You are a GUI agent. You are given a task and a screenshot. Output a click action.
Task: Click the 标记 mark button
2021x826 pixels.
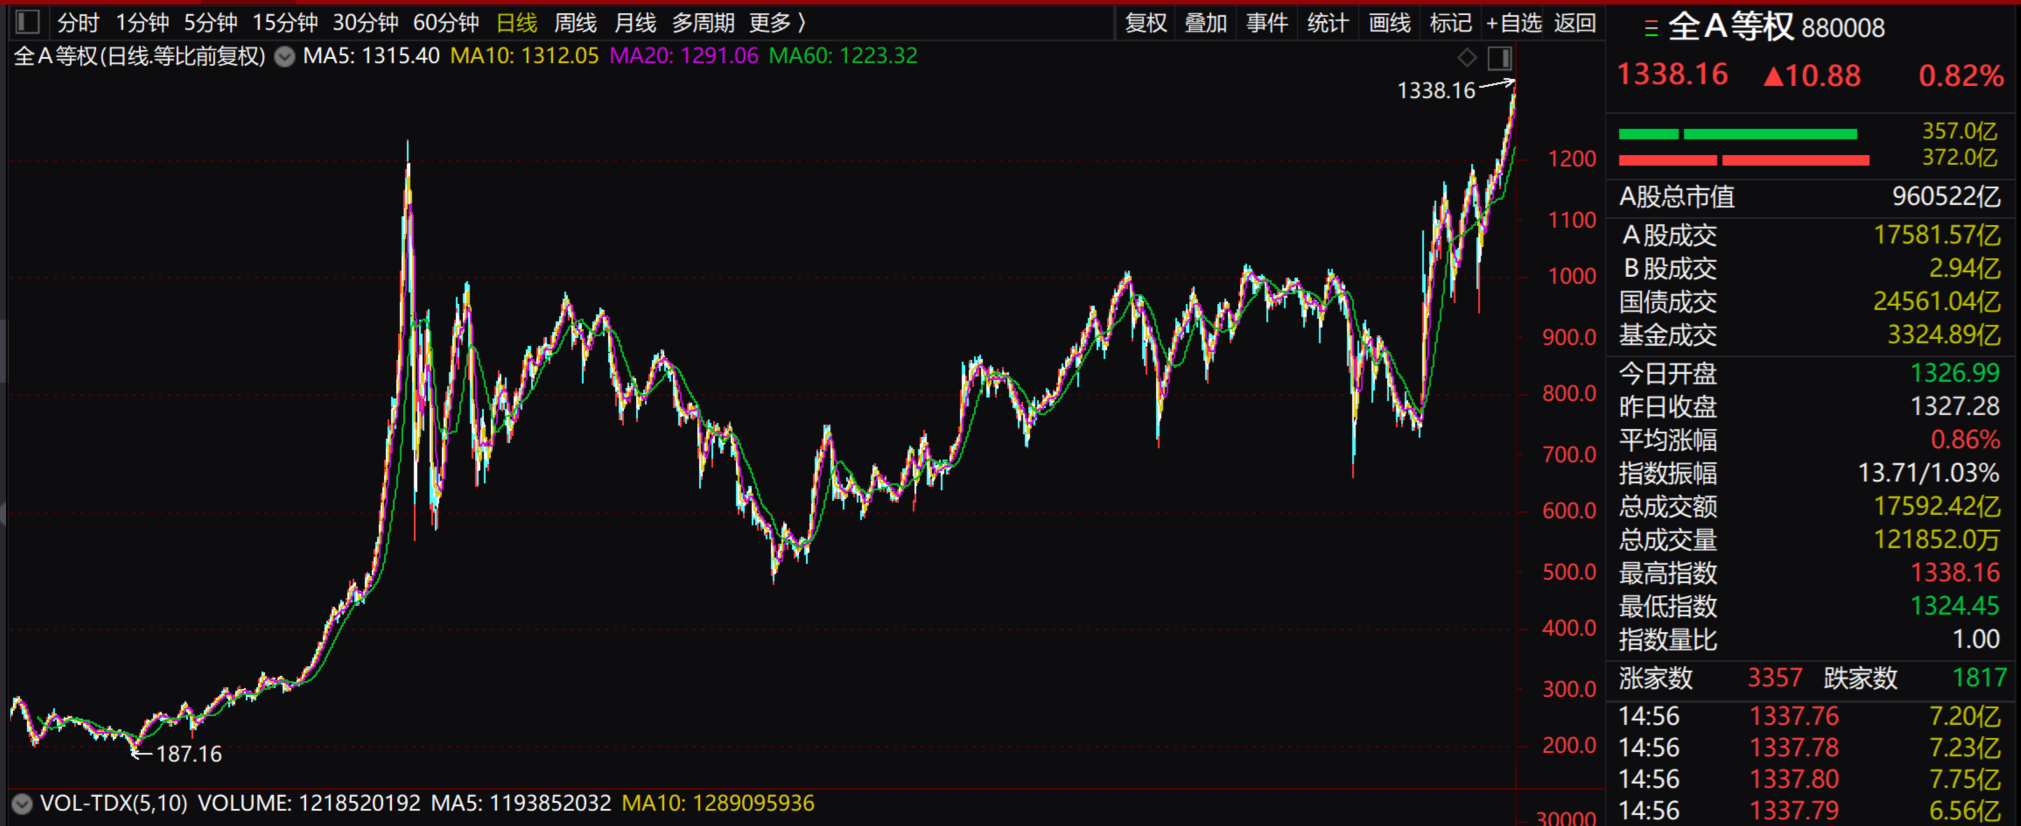tap(1450, 22)
